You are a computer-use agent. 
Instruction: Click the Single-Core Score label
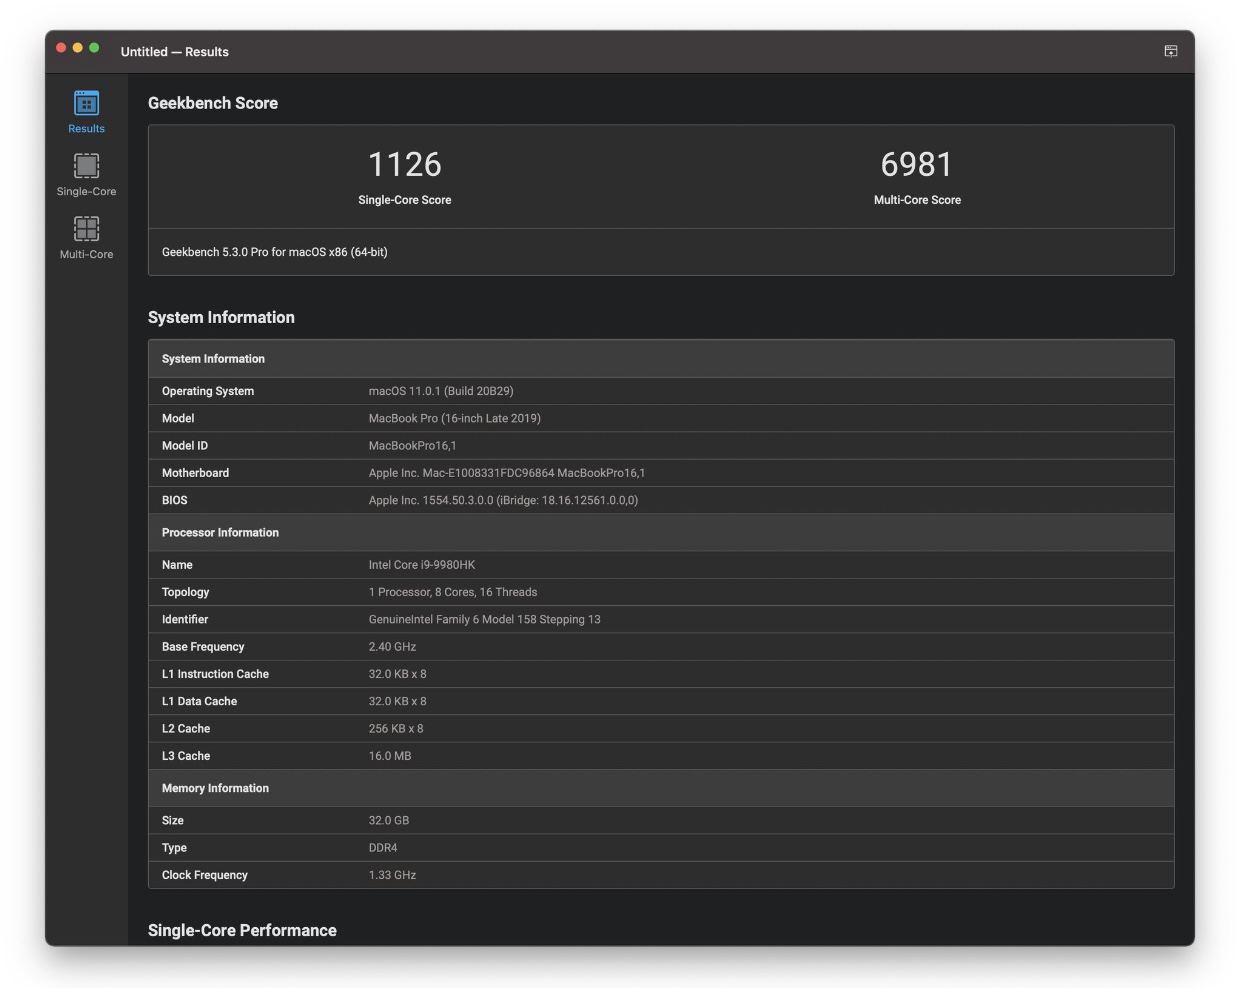click(x=405, y=200)
